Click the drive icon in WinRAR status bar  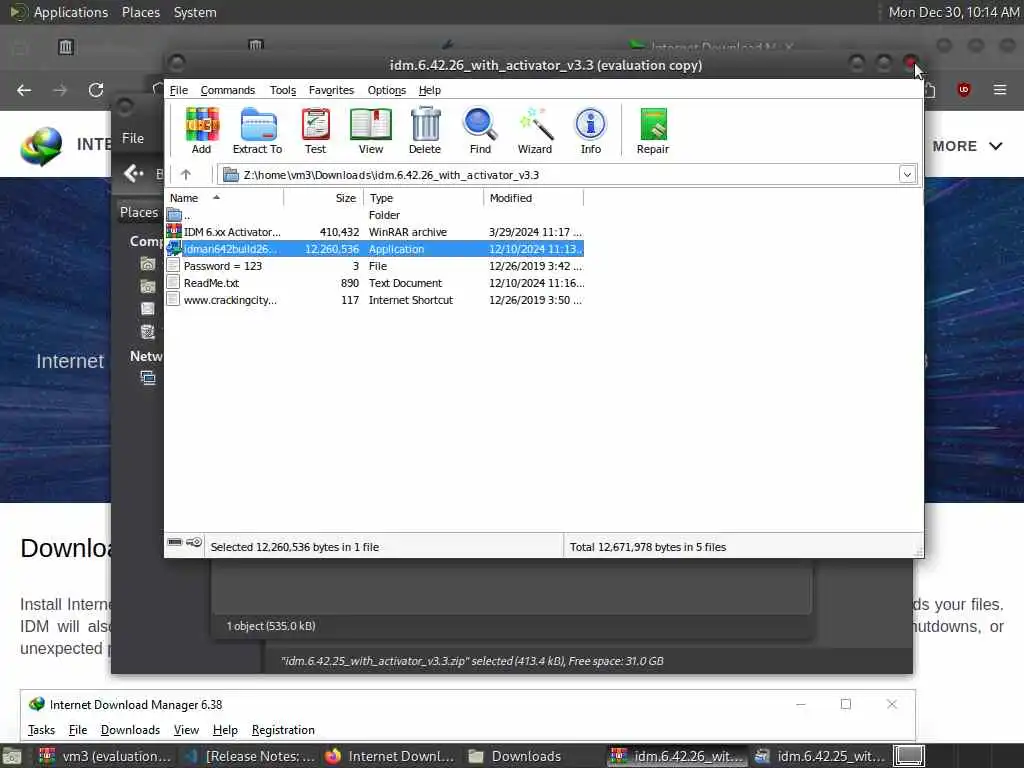(x=175, y=542)
